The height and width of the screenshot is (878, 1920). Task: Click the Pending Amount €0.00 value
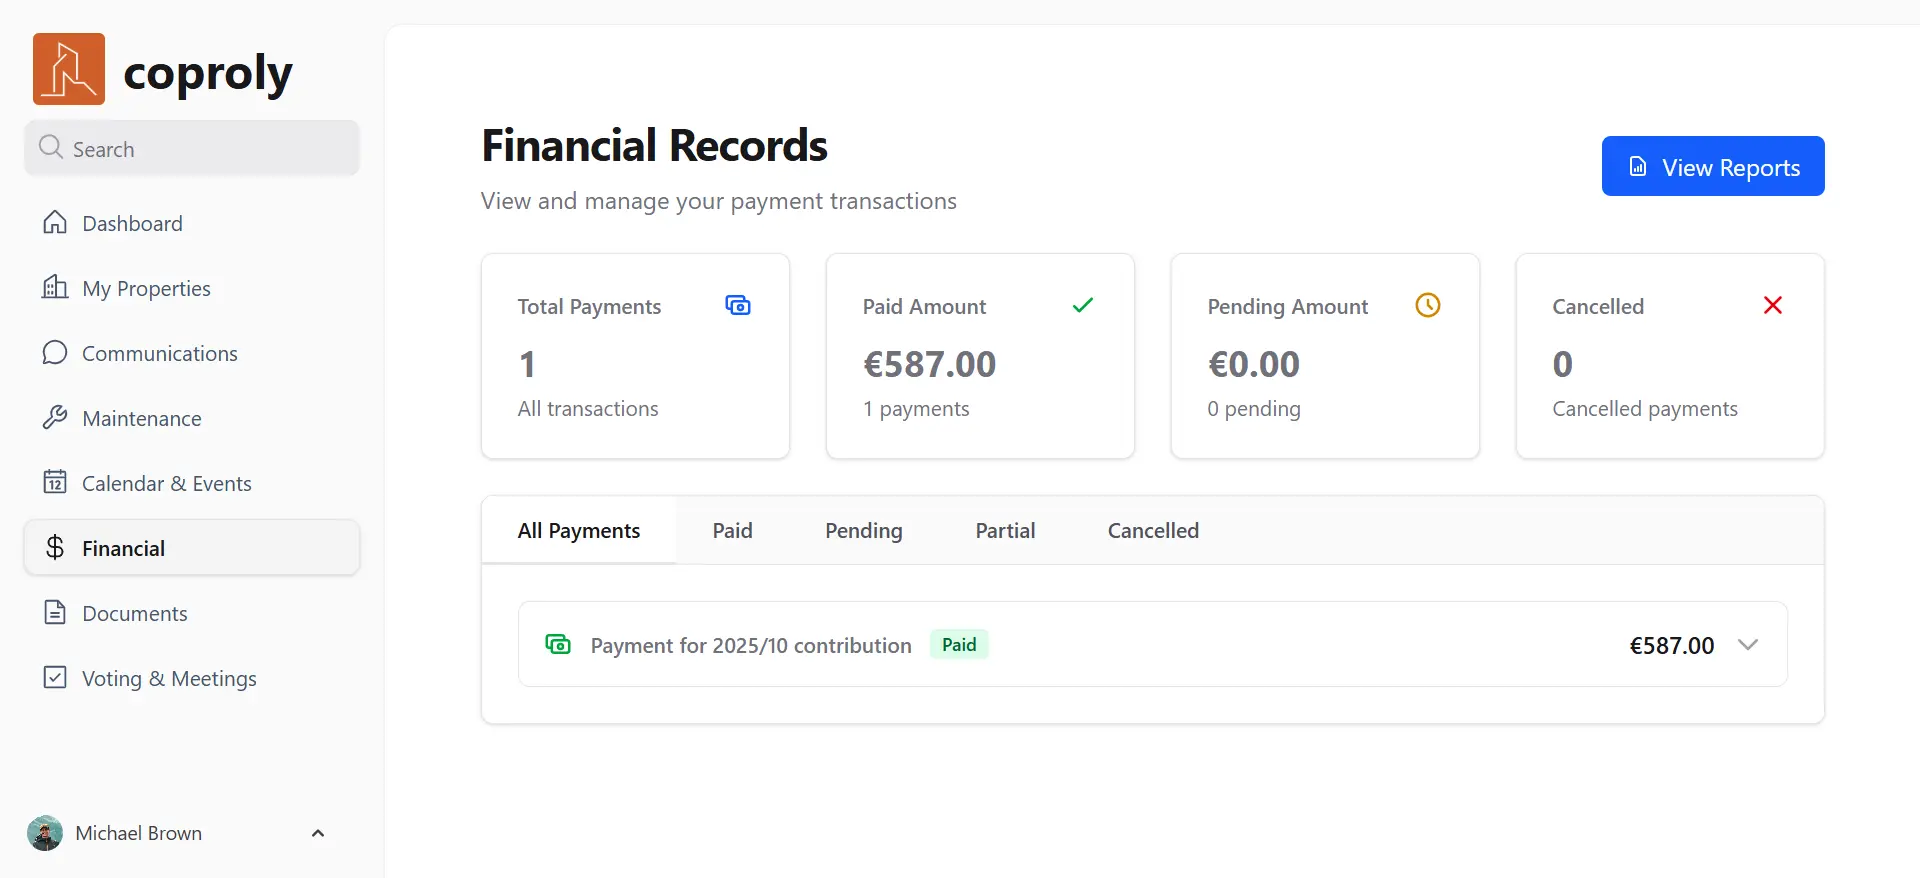[x=1254, y=364]
